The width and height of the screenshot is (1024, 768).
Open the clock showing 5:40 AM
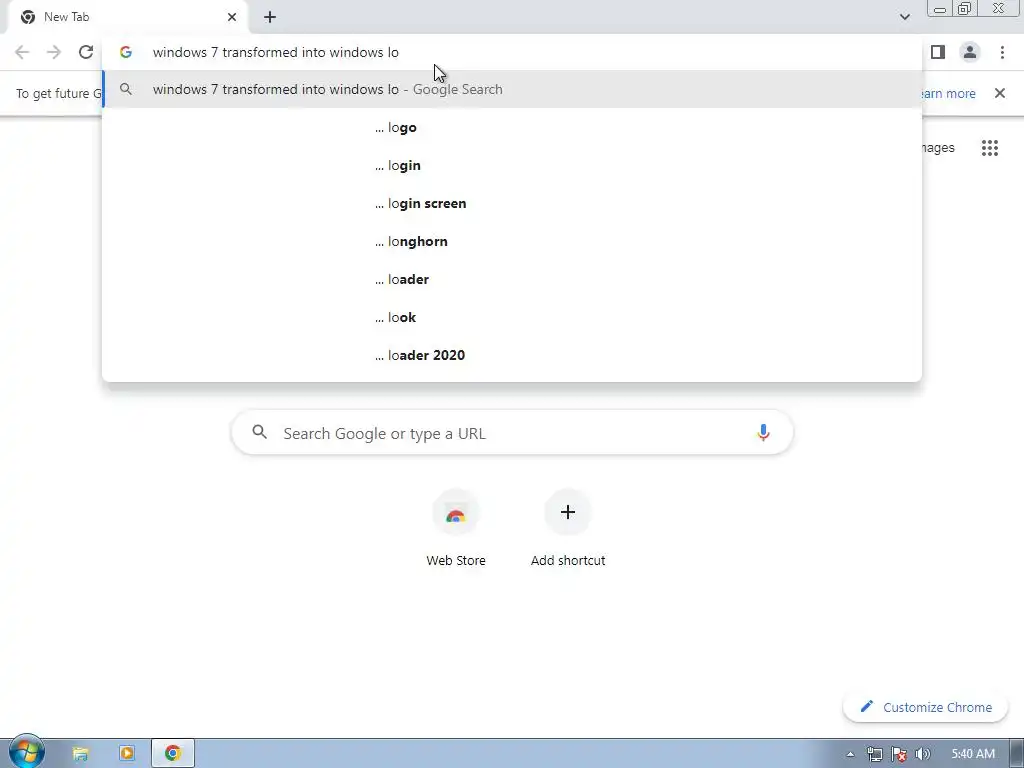click(x=973, y=754)
